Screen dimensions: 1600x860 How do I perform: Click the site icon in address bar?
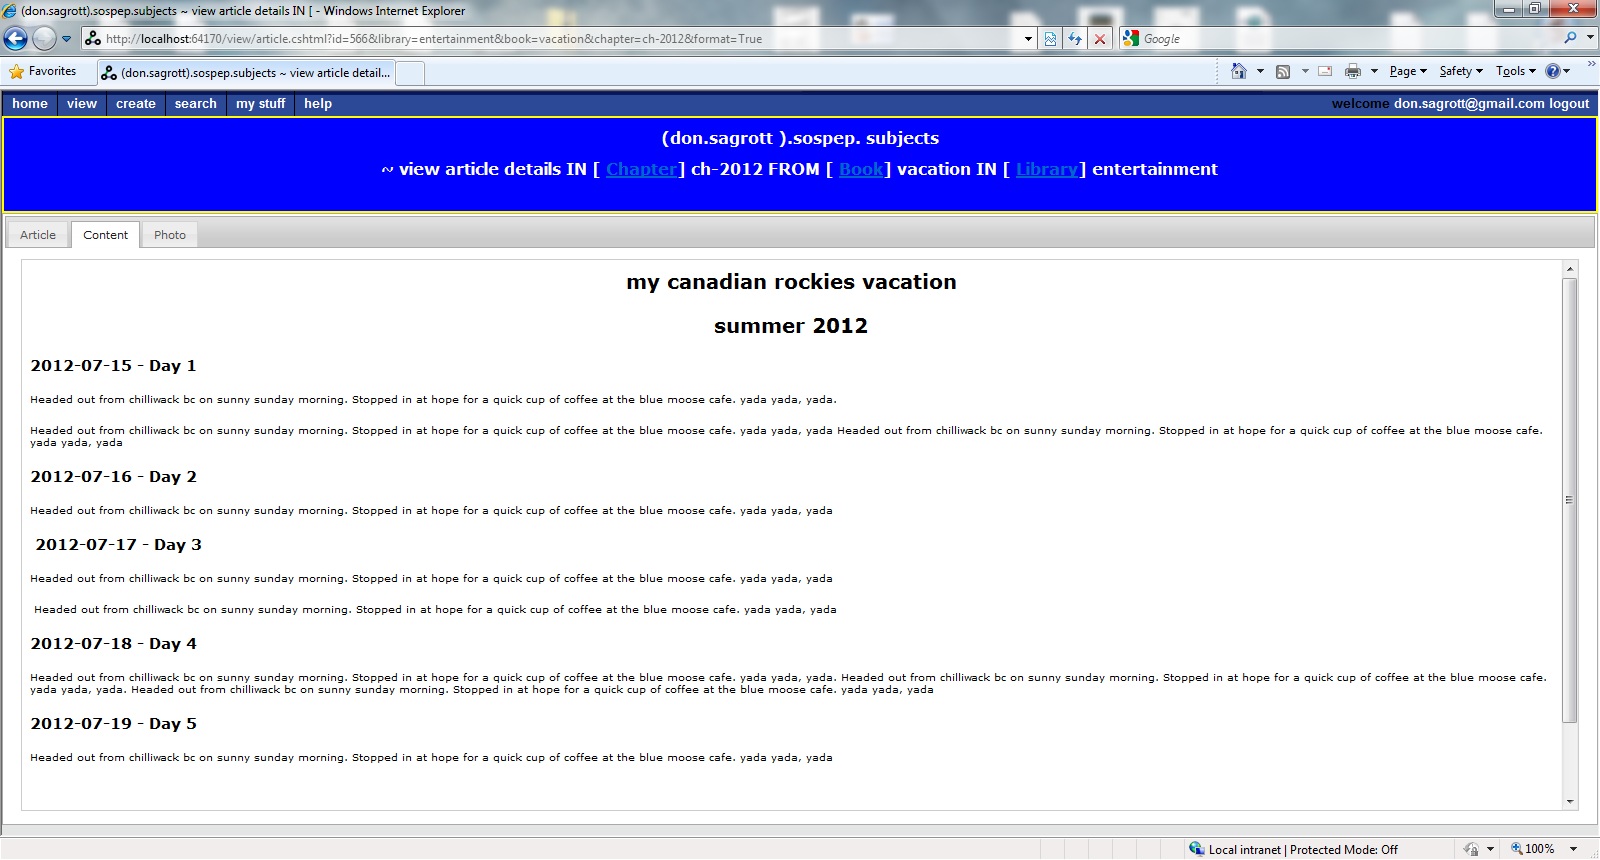93,39
